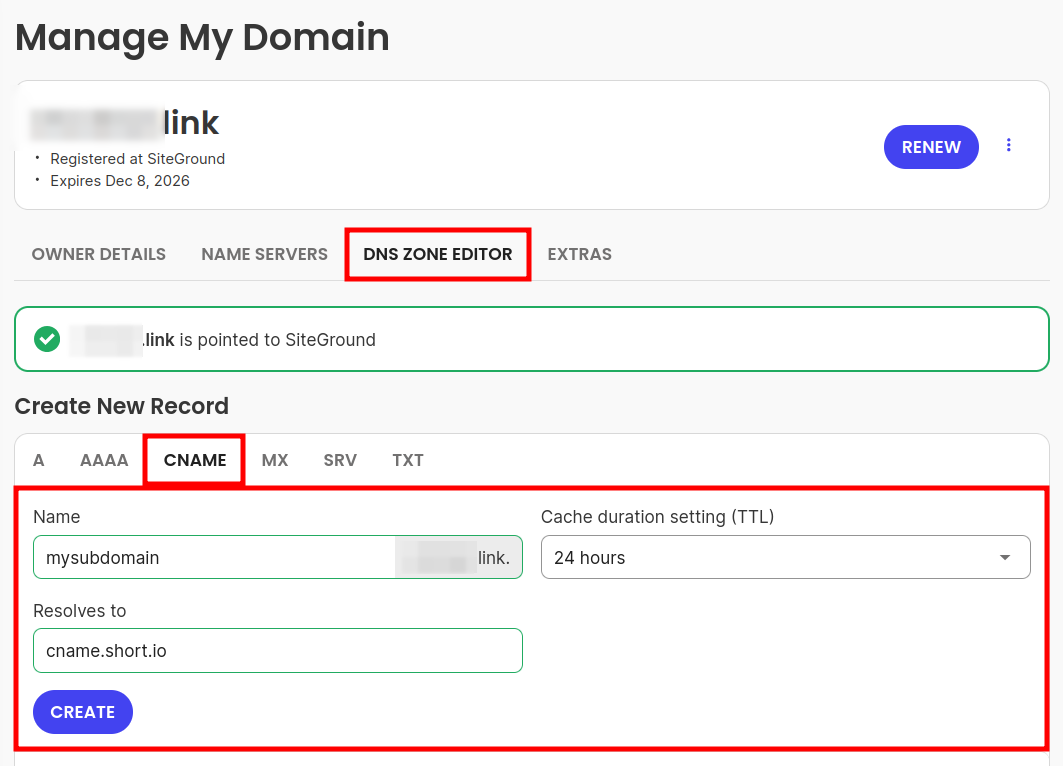Select the TXT record tab
This screenshot has height=766, width=1063.
[408, 460]
